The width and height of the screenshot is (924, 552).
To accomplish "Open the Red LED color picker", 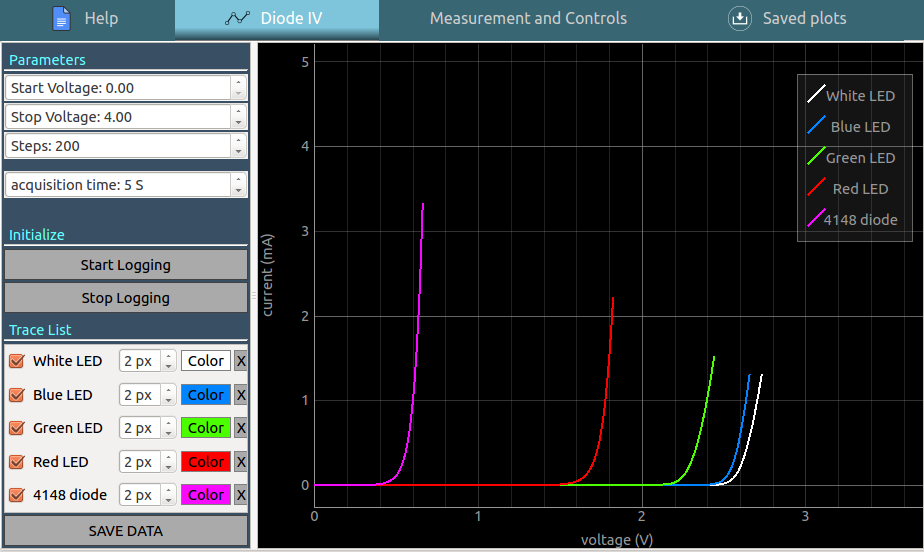I will [206, 462].
